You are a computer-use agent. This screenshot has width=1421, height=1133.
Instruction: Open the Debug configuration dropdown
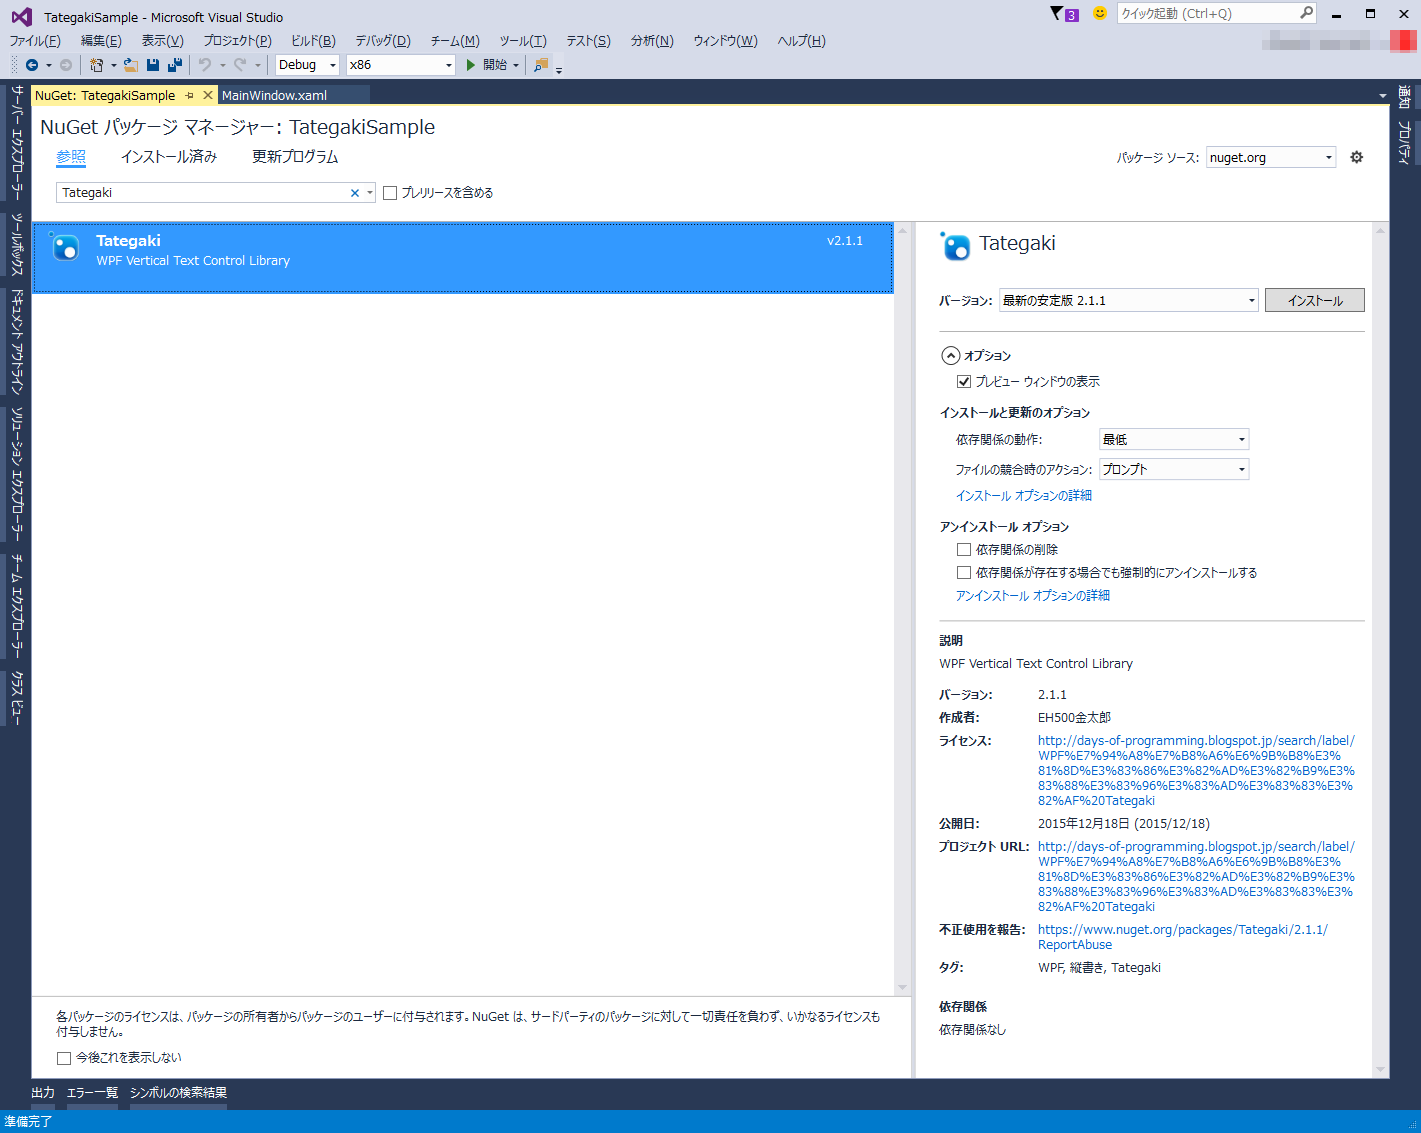[x=307, y=65]
